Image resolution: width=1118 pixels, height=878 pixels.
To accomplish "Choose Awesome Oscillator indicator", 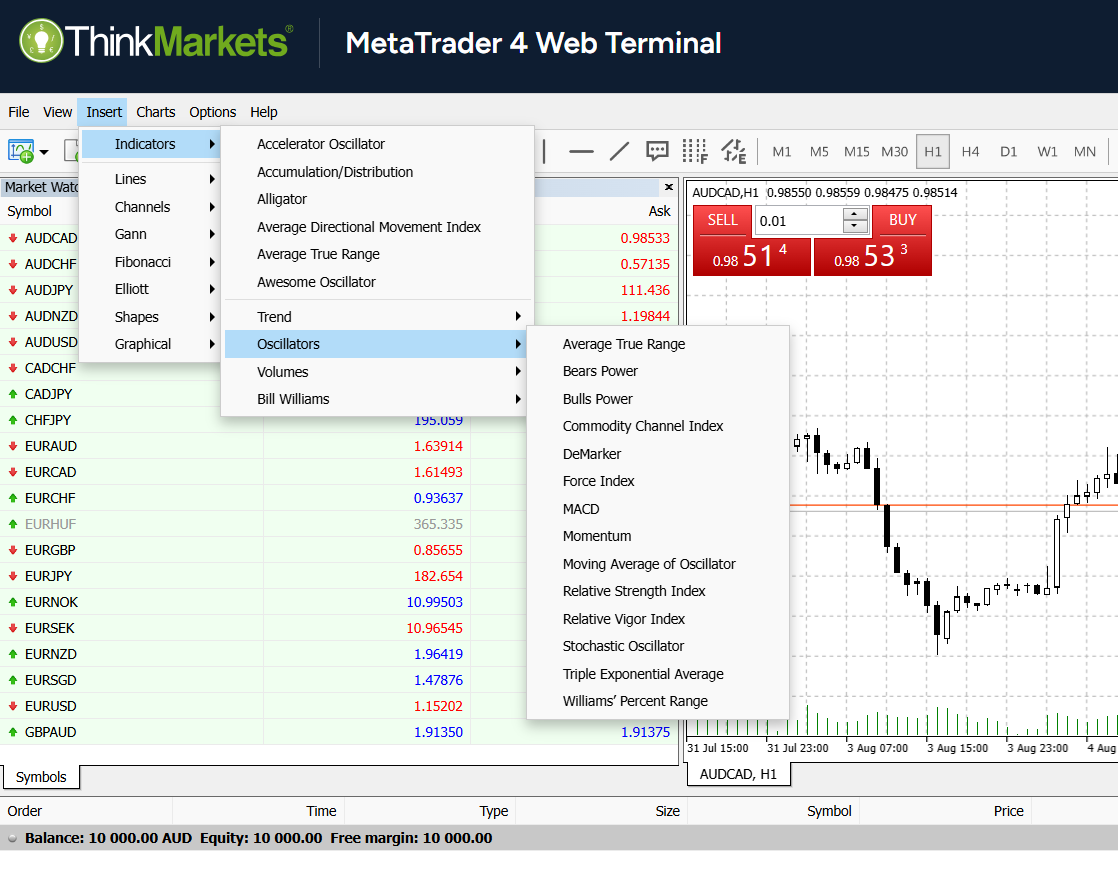I will click(x=377, y=282).
